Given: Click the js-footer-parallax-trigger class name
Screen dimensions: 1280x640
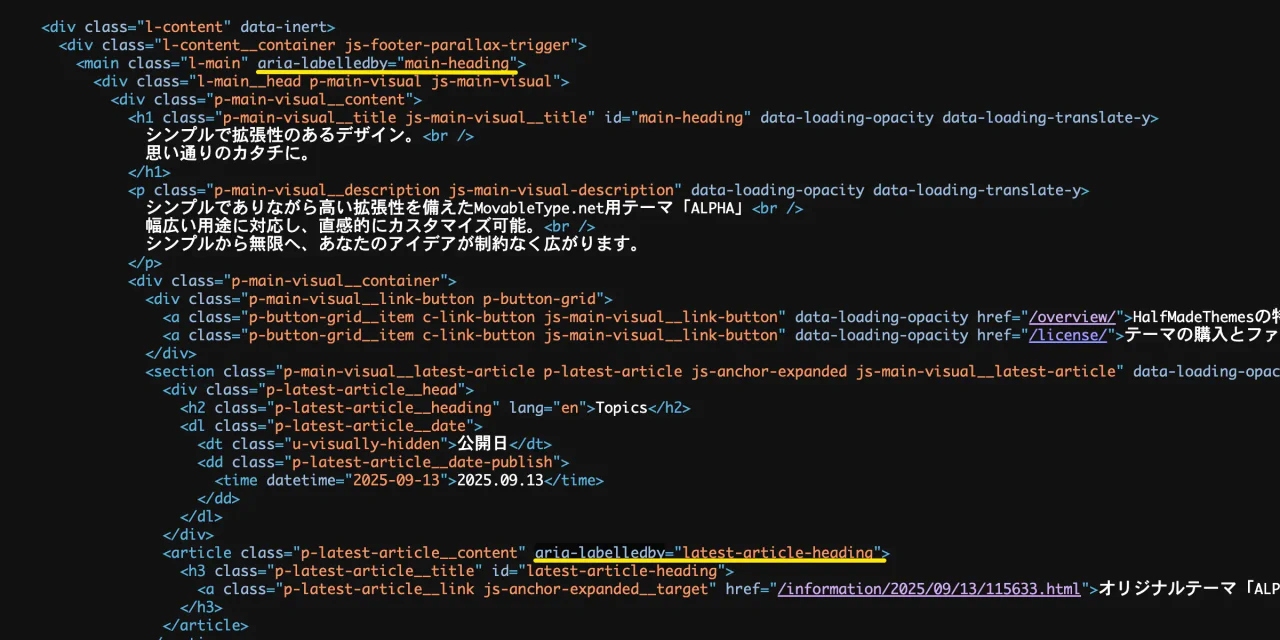Looking at the screenshot, I should click(460, 45).
